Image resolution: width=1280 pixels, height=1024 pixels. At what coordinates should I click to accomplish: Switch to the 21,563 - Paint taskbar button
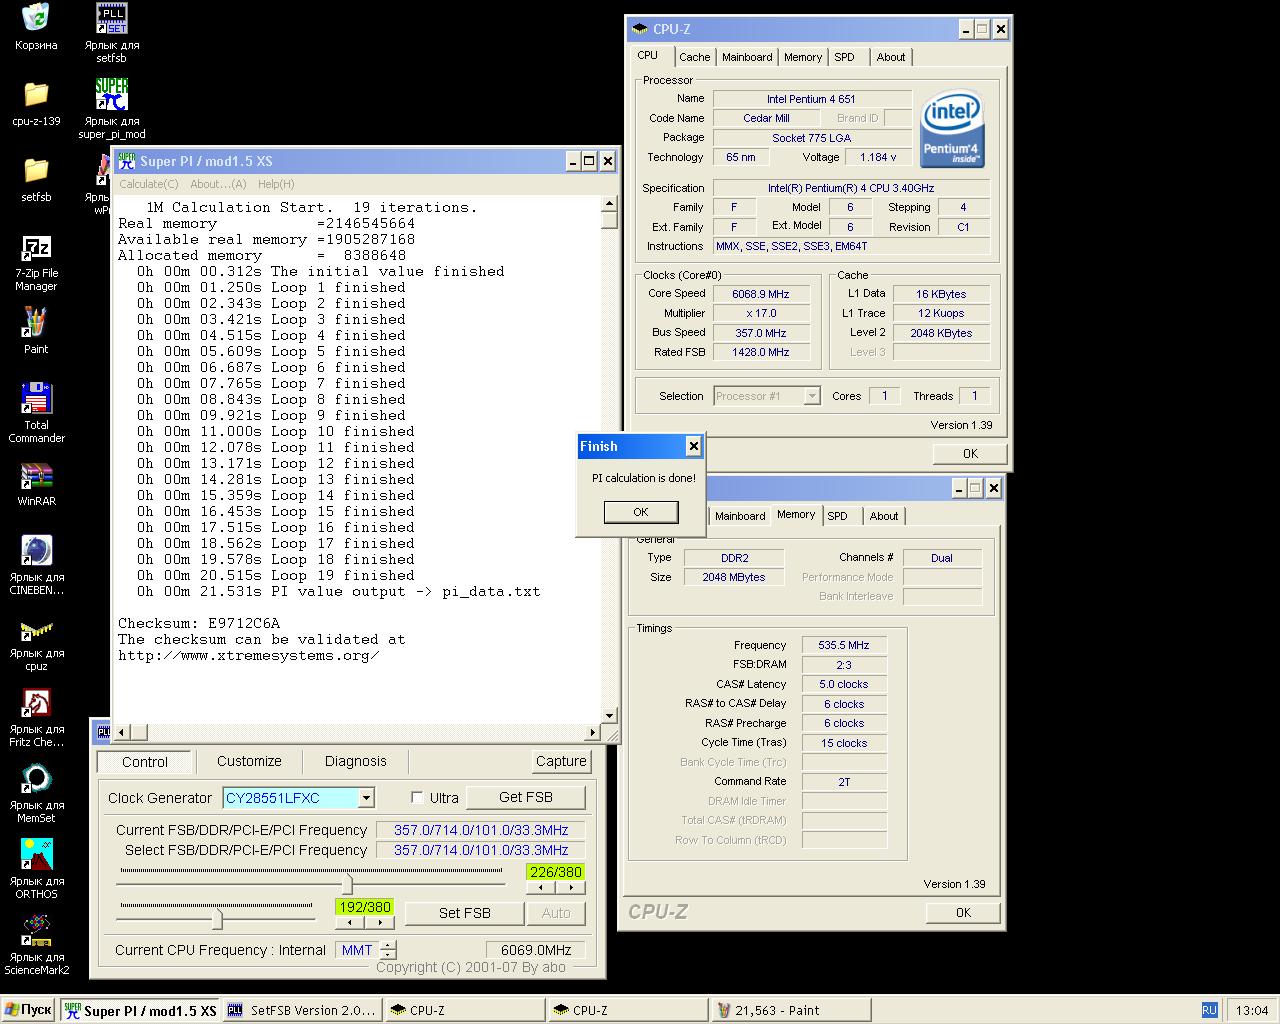click(790, 1011)
